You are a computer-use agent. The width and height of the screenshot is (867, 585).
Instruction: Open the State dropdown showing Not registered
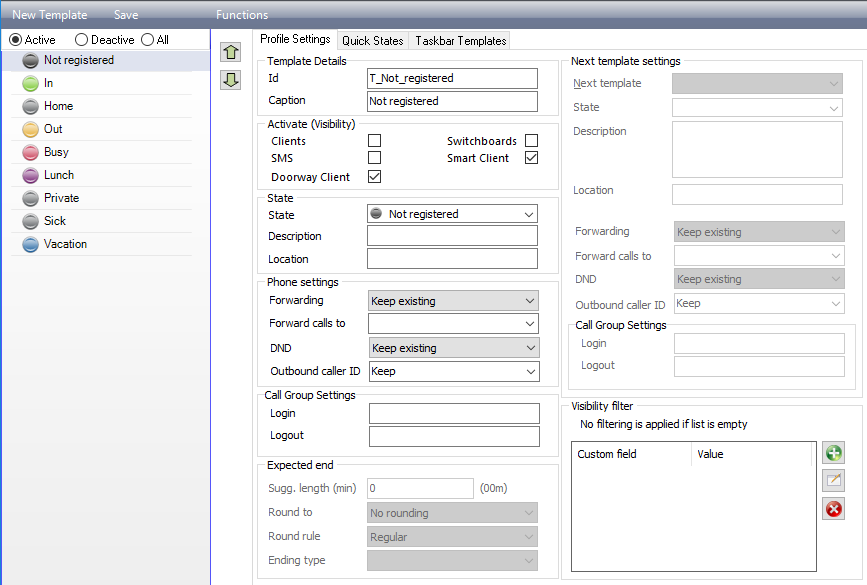tap(452, 214)
